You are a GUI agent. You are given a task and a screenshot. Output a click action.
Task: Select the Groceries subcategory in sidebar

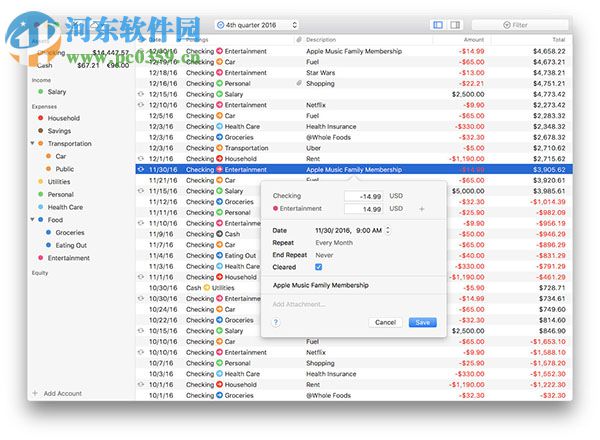(70, 232)
